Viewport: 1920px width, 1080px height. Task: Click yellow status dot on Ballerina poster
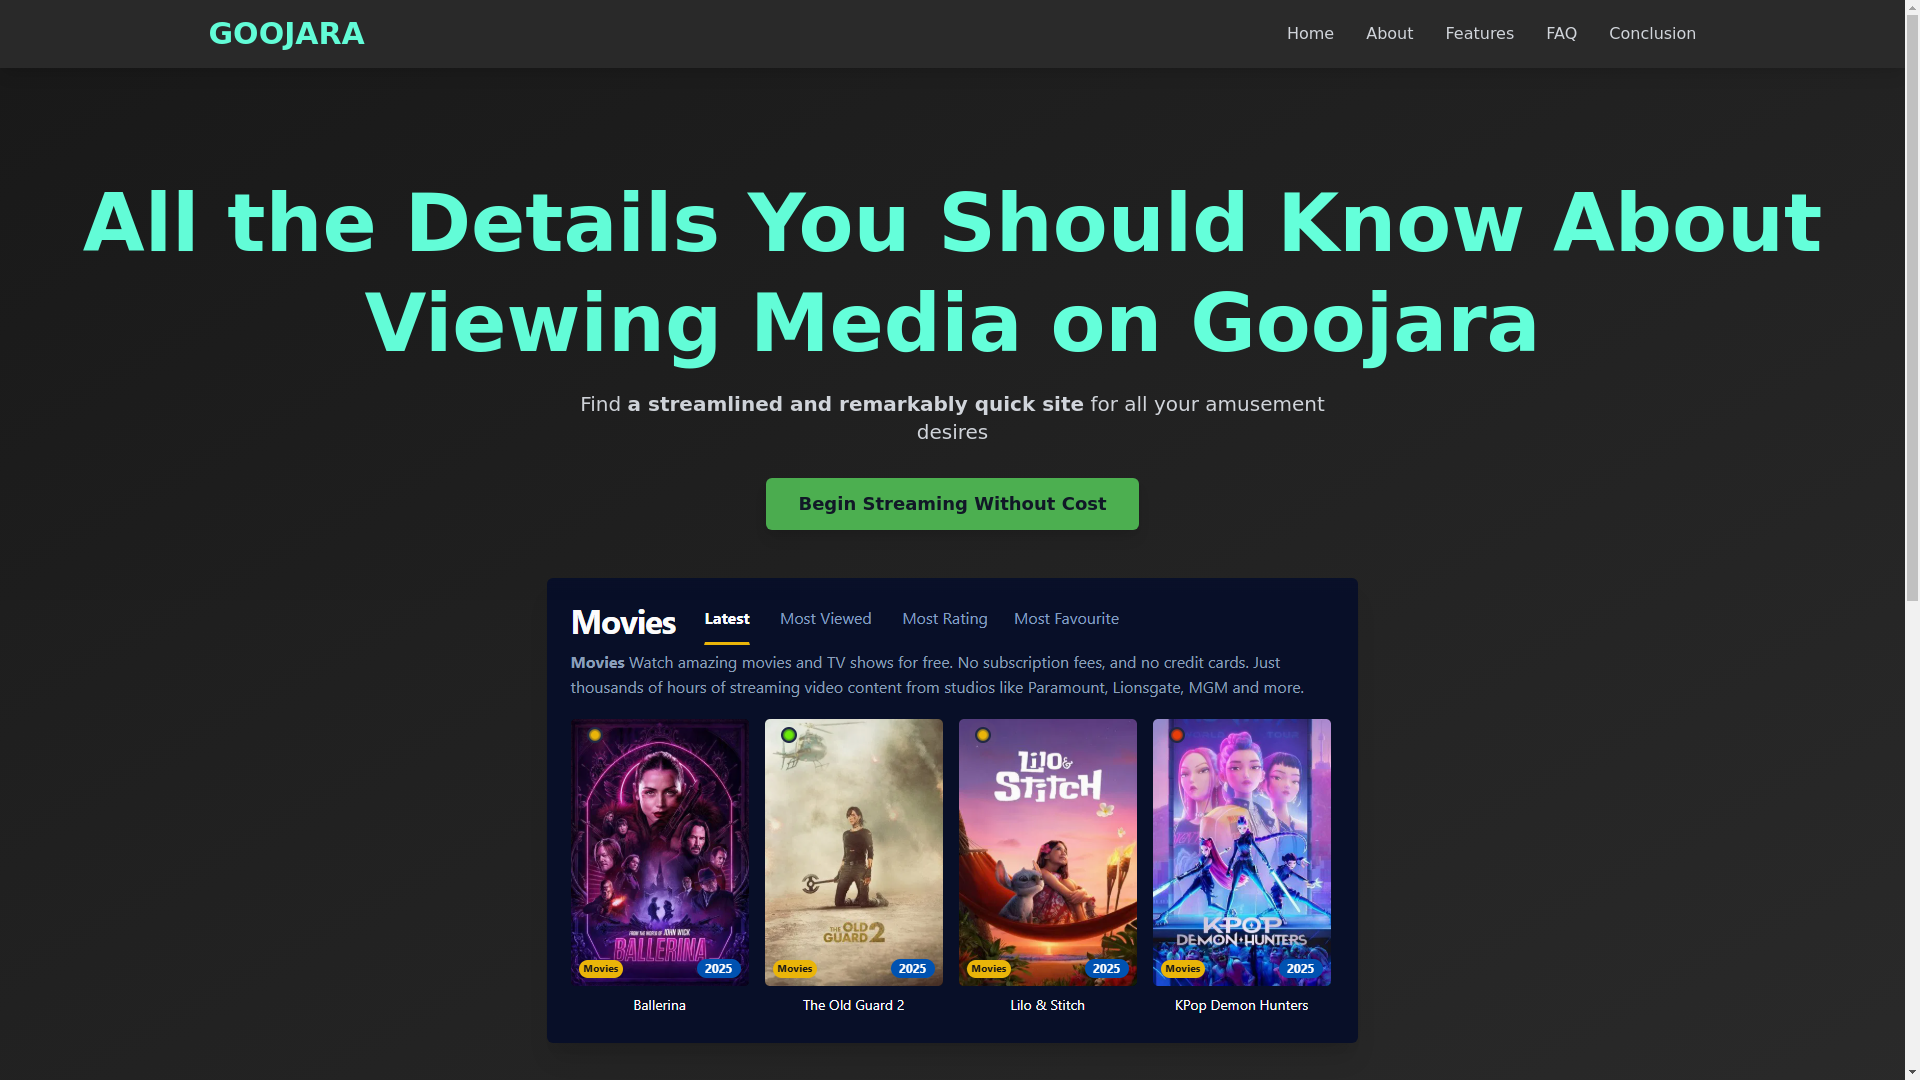point(595,735)
